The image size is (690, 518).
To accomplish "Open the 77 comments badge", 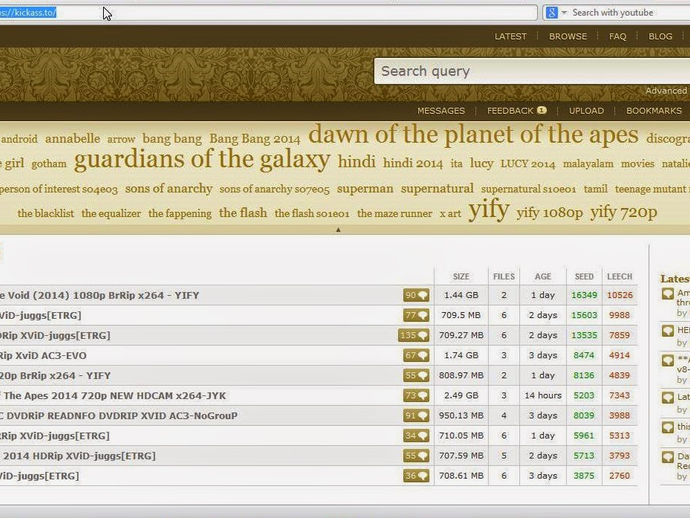I will (x=416, y=315).
